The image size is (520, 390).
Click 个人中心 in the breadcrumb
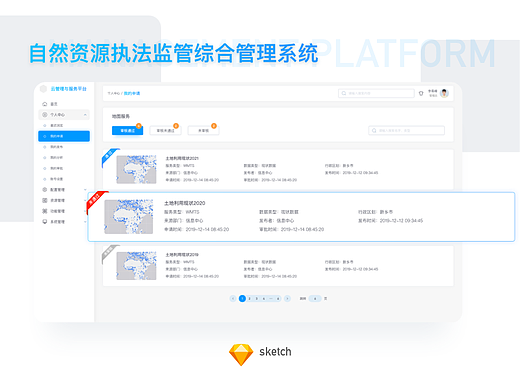click(114, 93)
